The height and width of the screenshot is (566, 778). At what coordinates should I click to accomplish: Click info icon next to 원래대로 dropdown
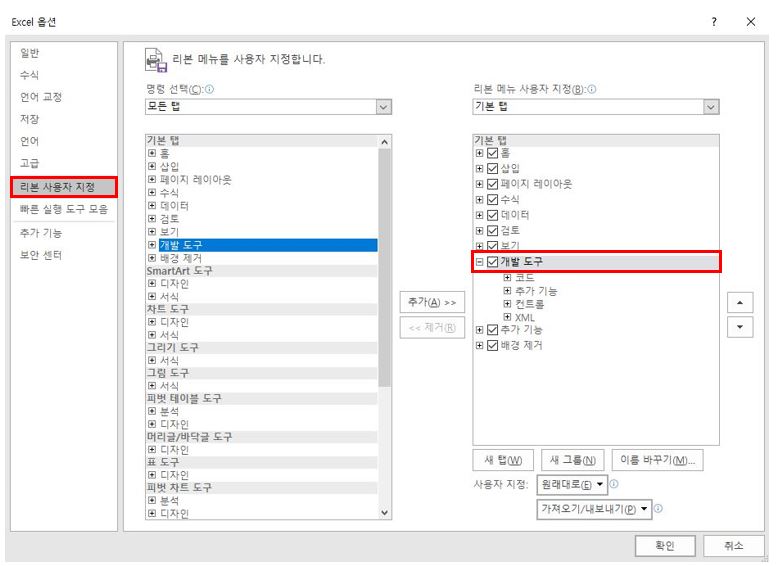614,484
